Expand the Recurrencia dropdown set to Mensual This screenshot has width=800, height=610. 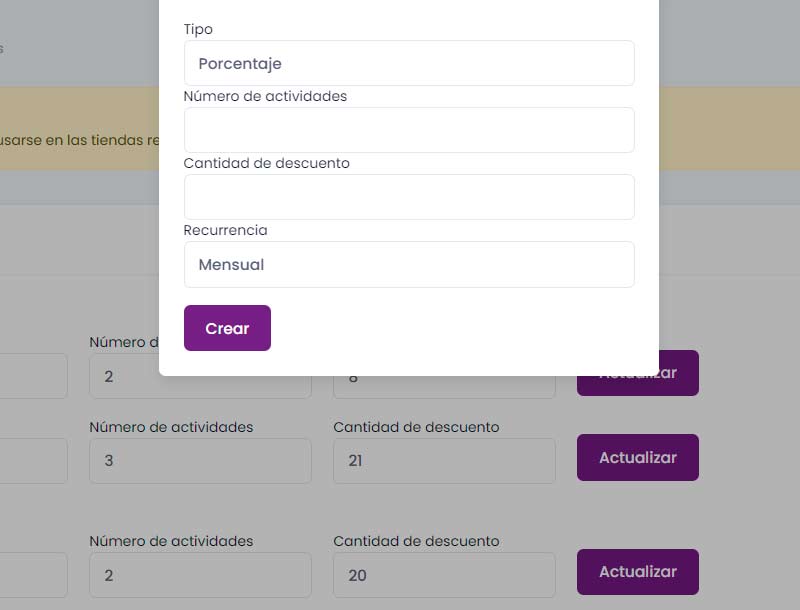[409, 265]
